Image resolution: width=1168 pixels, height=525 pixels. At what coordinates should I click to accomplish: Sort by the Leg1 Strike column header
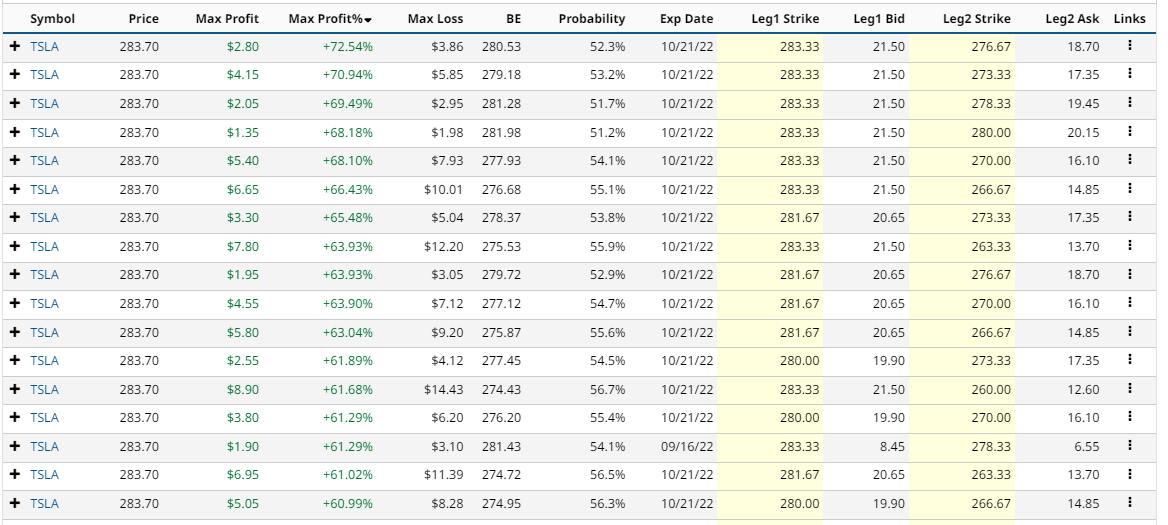(784, 19)
